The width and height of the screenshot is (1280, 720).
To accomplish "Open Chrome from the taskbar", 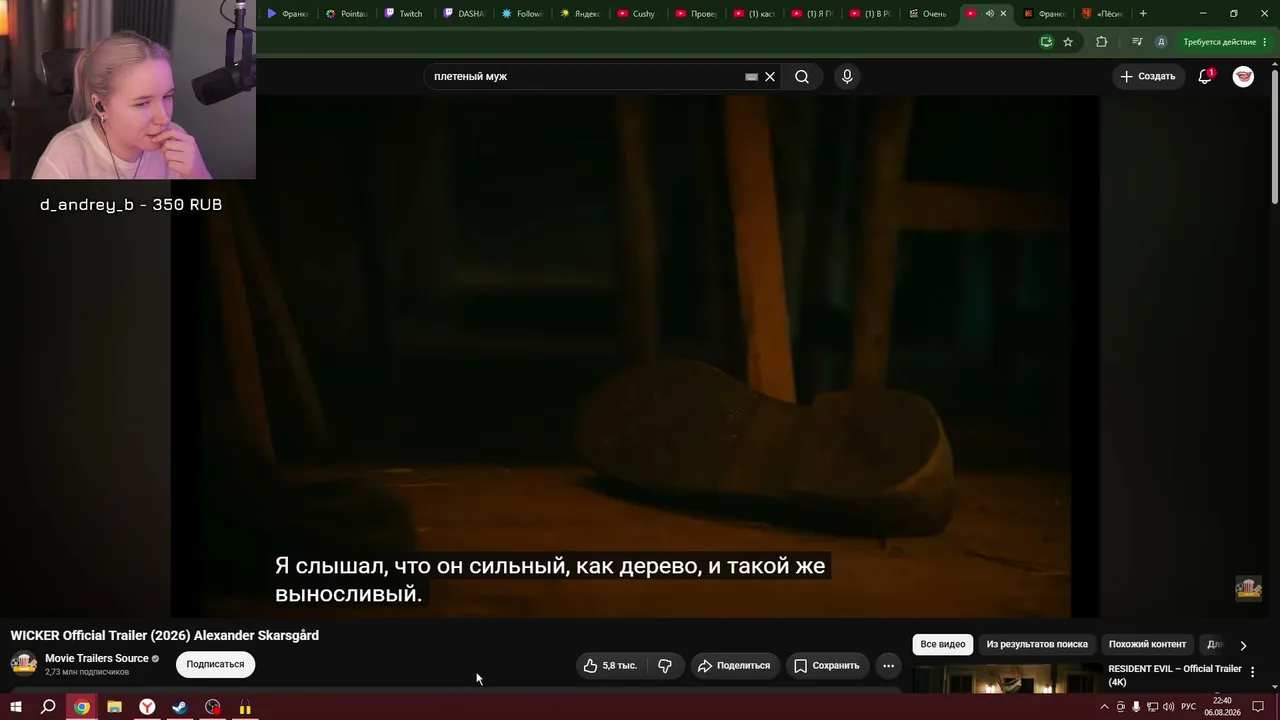I will [x=82, y=707].
